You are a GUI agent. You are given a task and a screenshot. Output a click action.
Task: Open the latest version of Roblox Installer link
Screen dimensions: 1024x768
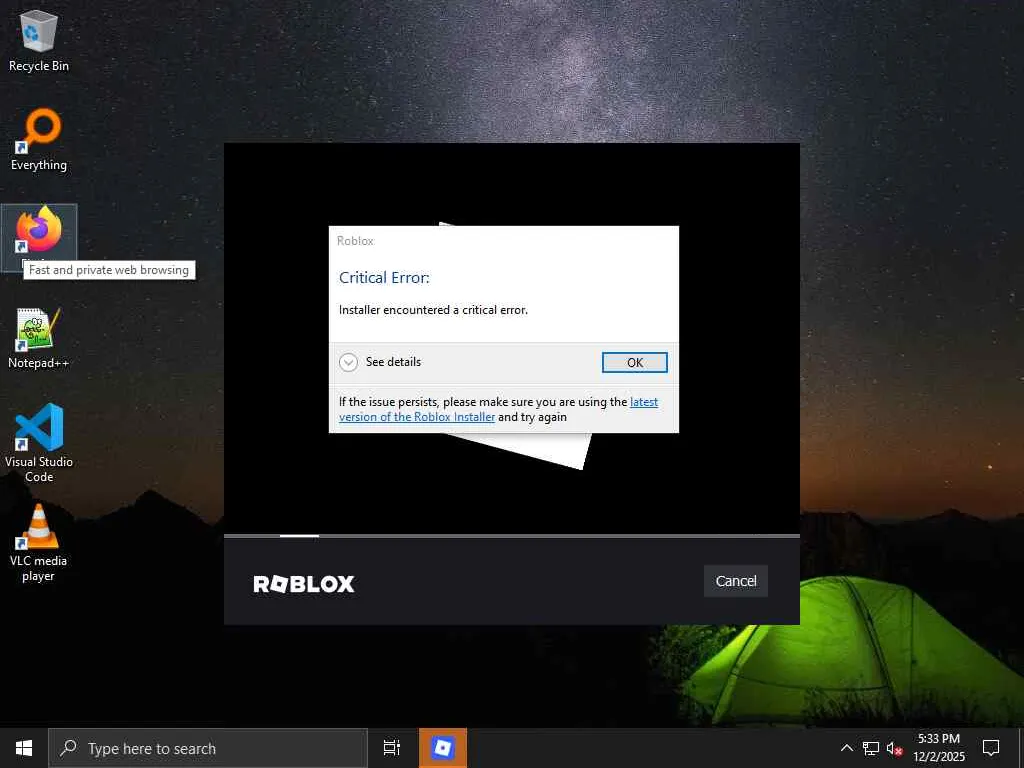click(498, 409)
